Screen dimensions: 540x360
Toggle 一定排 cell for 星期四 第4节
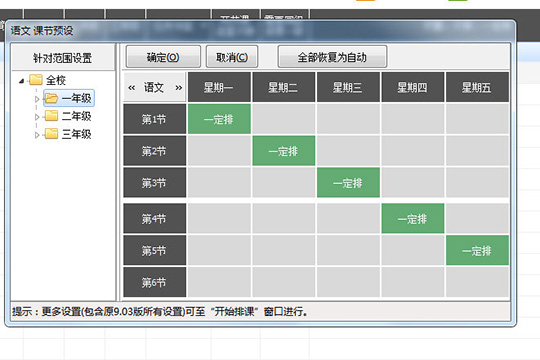413,218
